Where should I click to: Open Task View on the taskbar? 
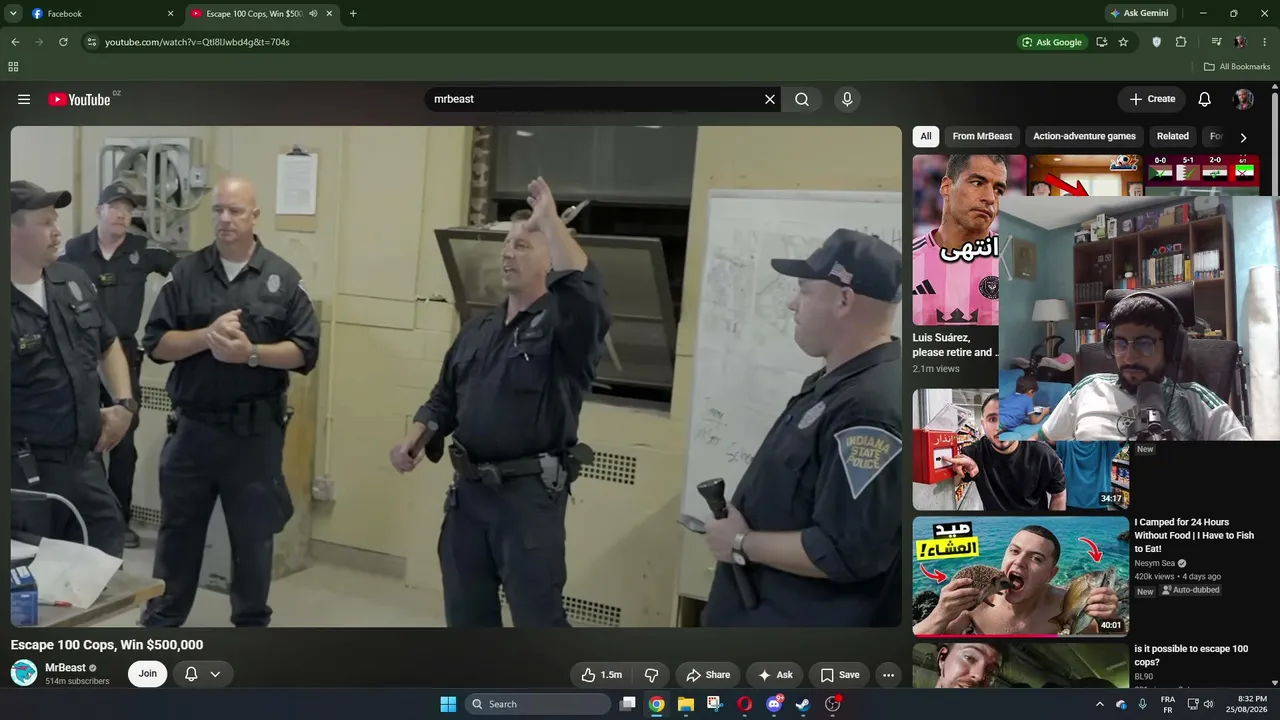(627, 704)
